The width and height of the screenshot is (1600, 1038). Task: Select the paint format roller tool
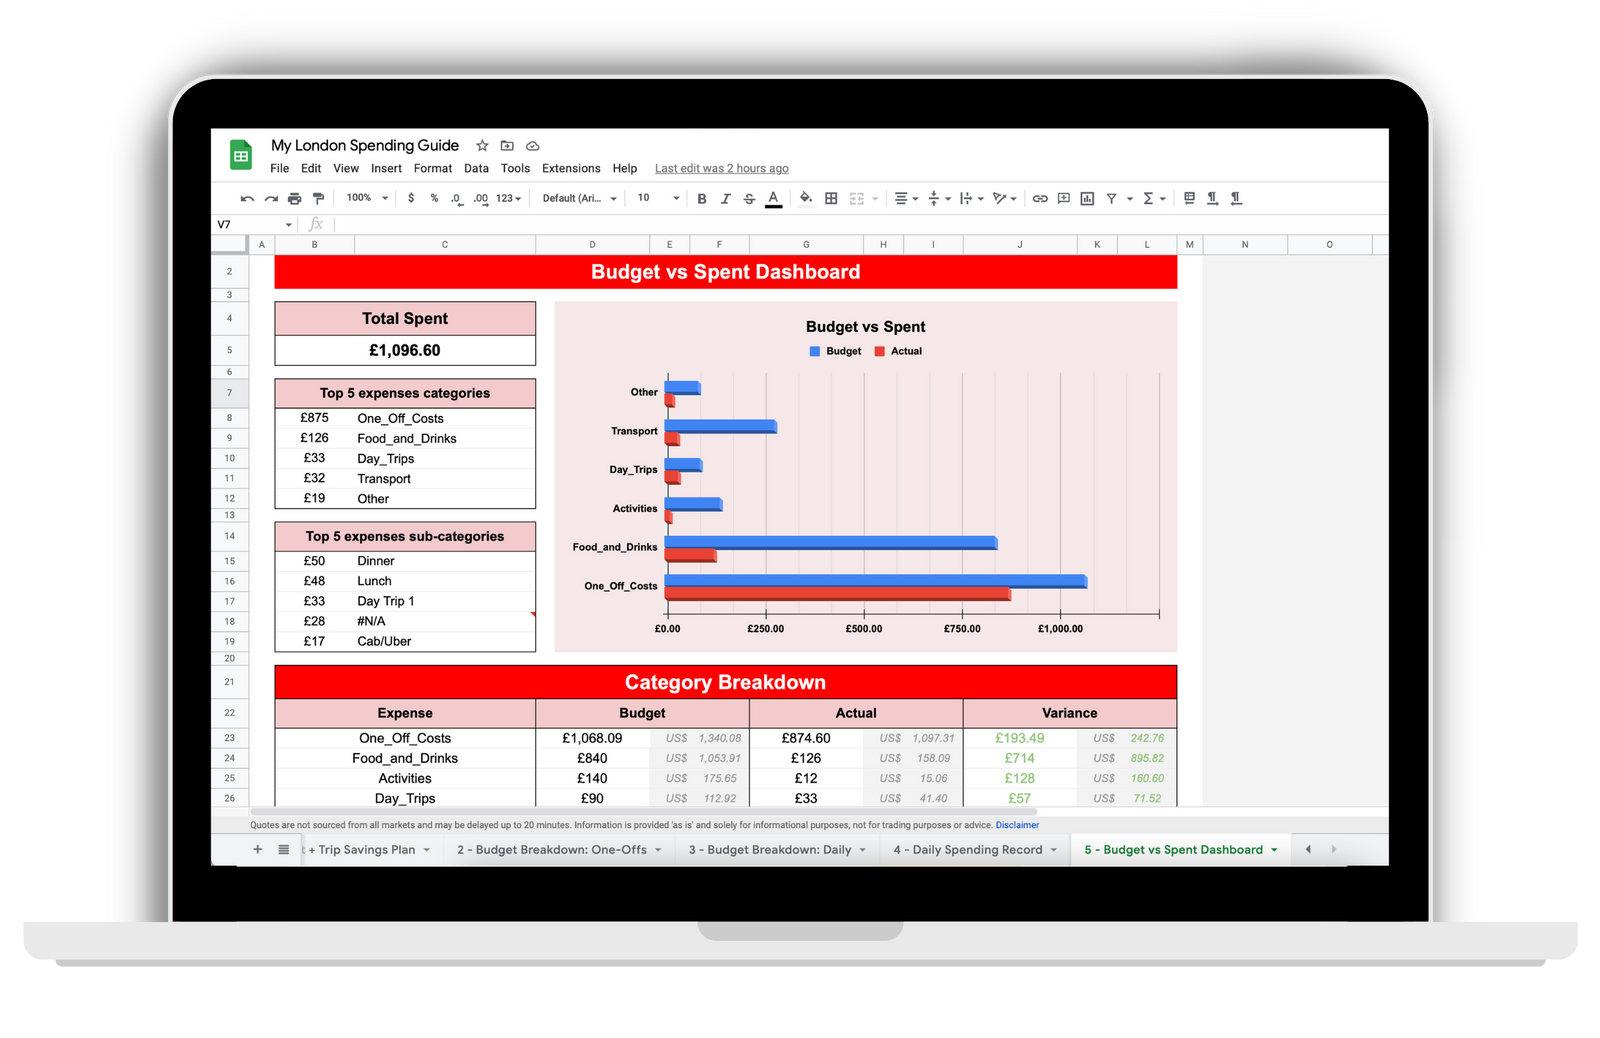tap(318, 199)
